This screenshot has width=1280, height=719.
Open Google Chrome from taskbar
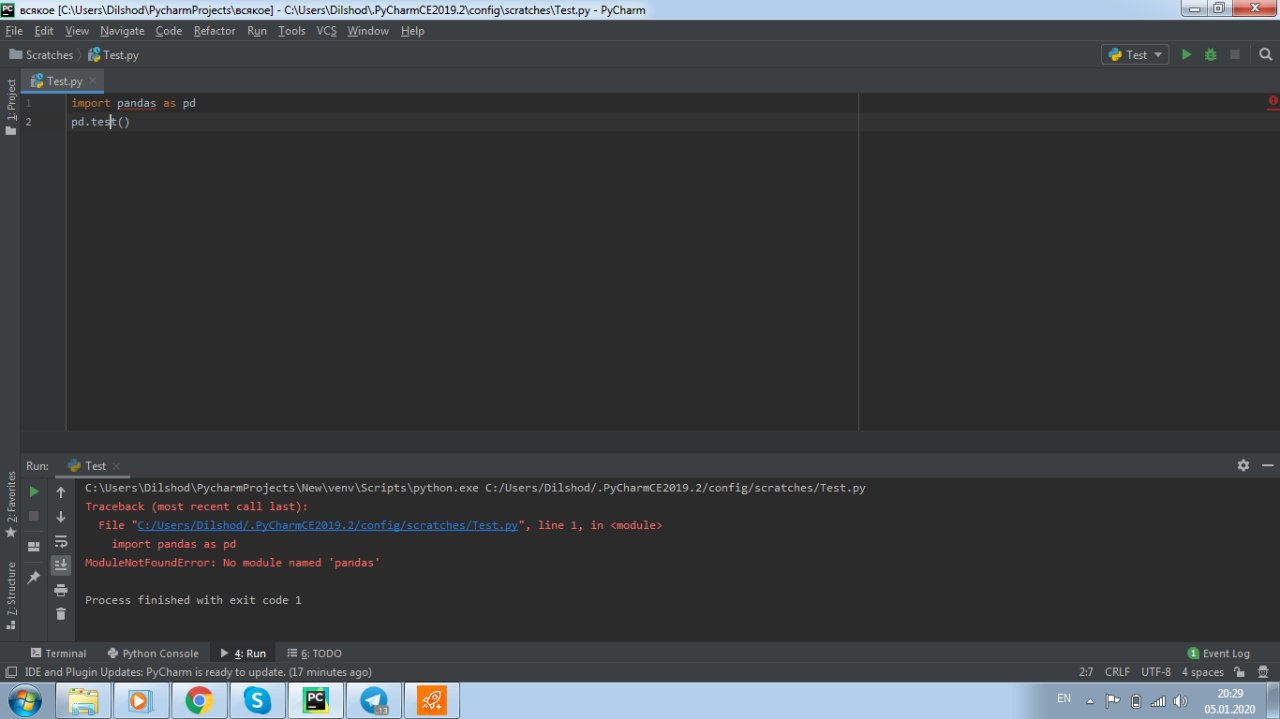199,701
